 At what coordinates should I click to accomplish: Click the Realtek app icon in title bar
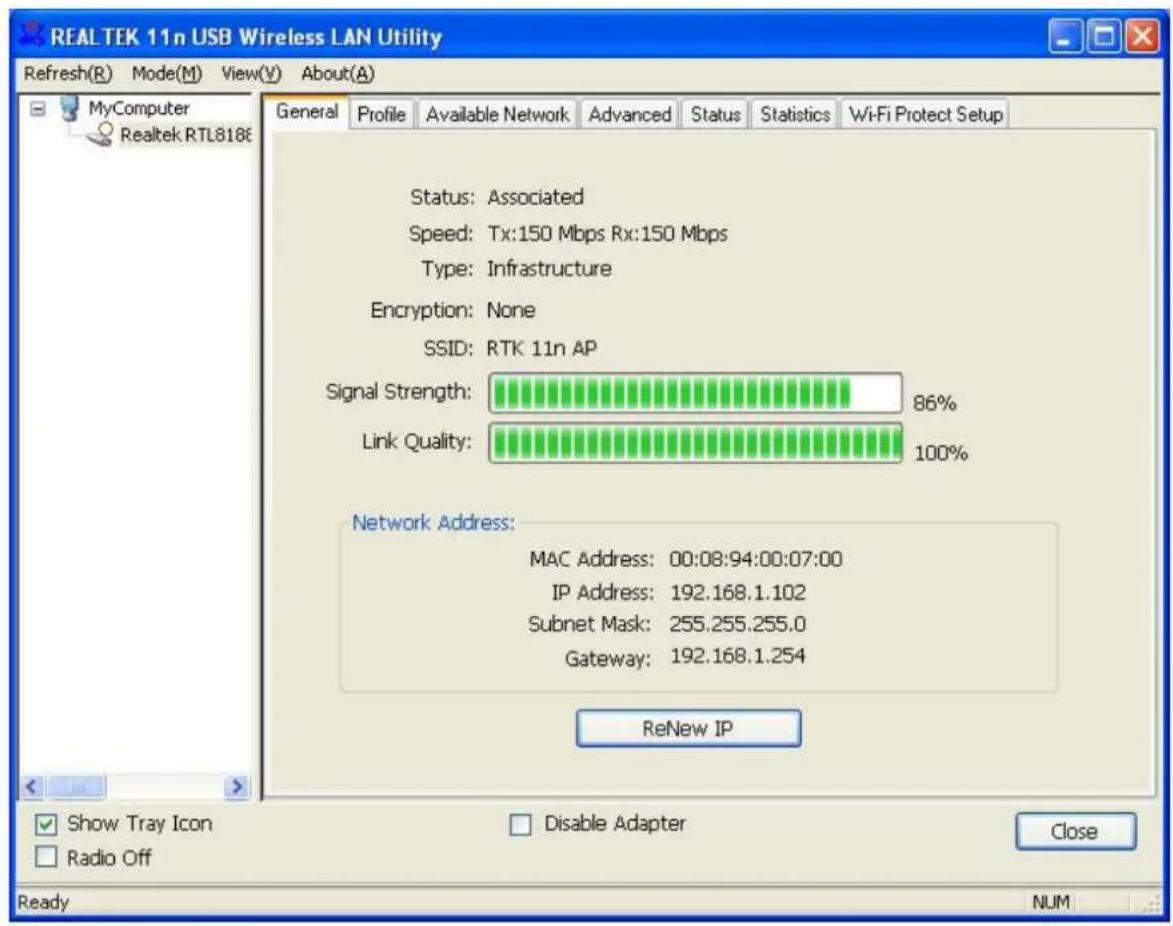31,34
